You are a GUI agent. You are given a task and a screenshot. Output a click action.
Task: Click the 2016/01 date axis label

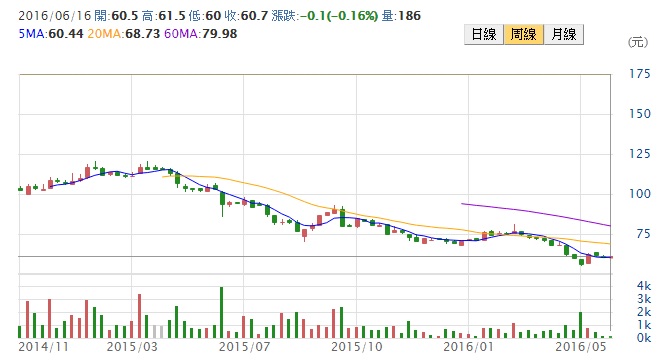(468, 346)
